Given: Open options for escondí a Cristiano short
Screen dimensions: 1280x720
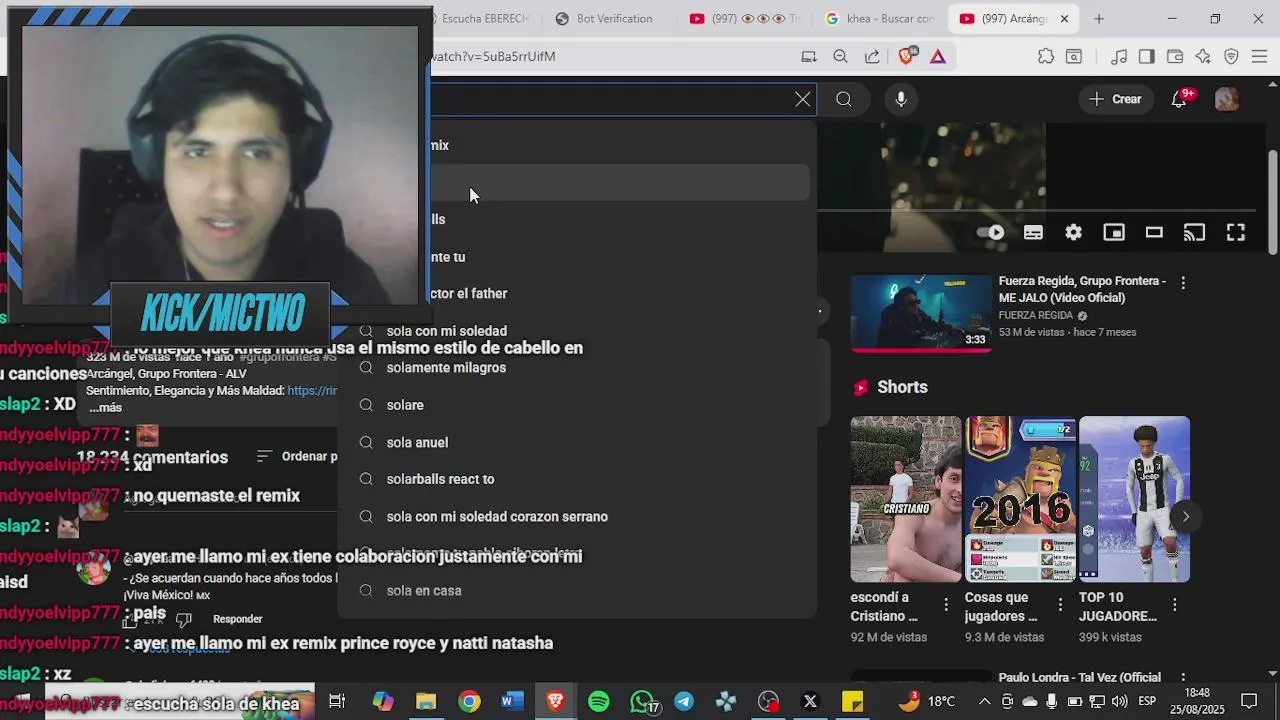Looking at the screenshot, I should pyautogui.click(x=946, y=605).
